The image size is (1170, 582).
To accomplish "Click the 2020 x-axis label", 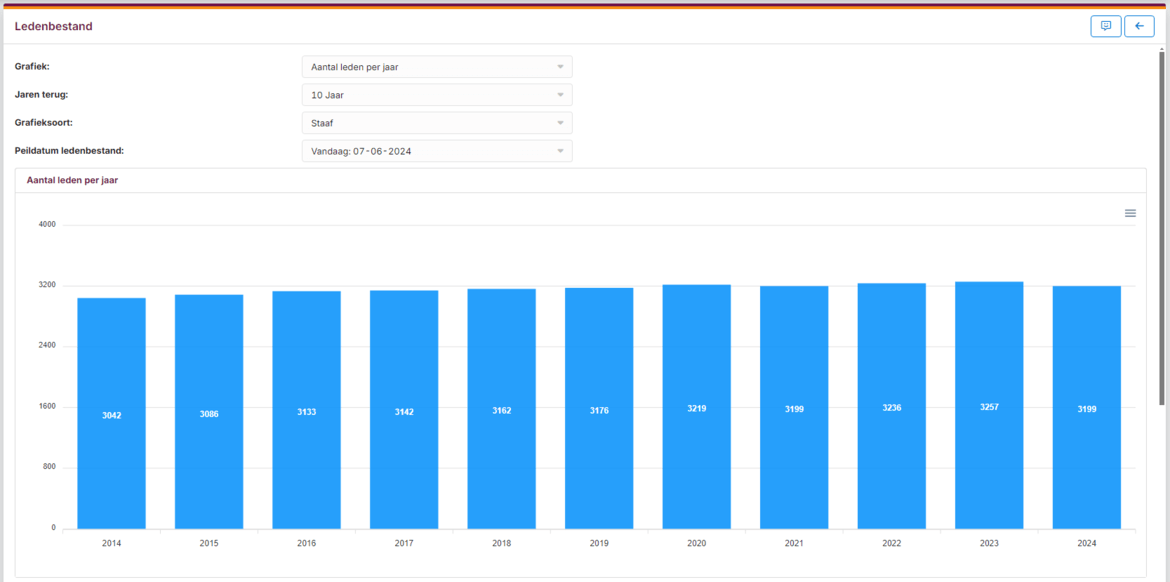I will pyautogui.click(x=697, y=544).
